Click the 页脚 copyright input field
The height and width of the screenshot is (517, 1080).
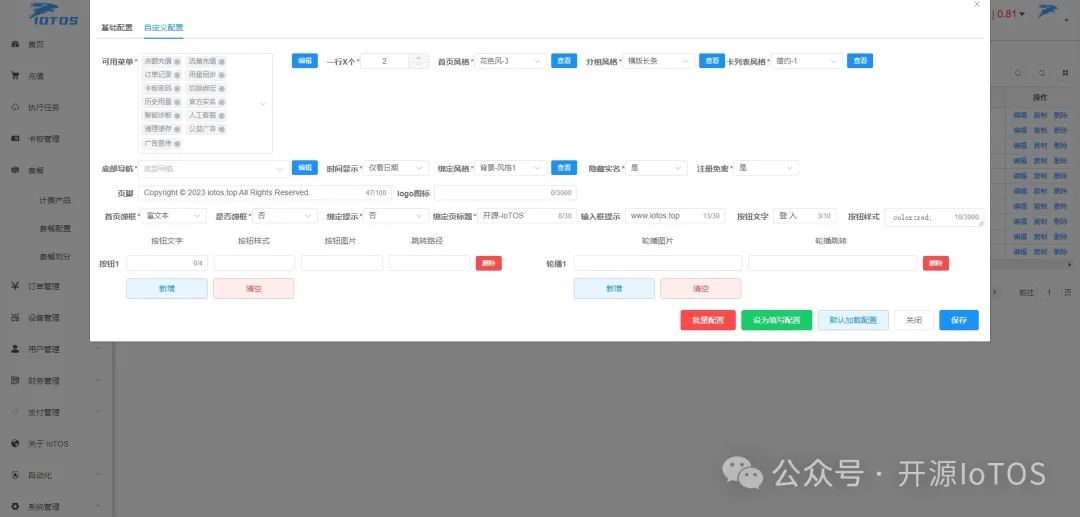tap(264, 193)
